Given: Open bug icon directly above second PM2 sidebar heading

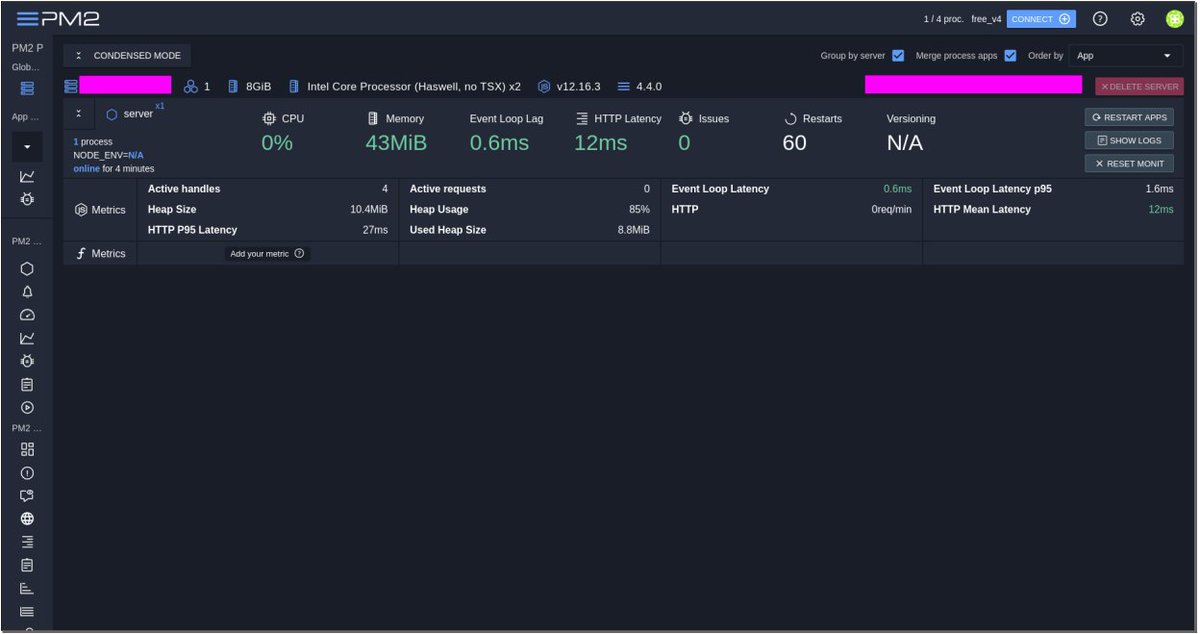Looking at the screenshot, I should point(27,199).
